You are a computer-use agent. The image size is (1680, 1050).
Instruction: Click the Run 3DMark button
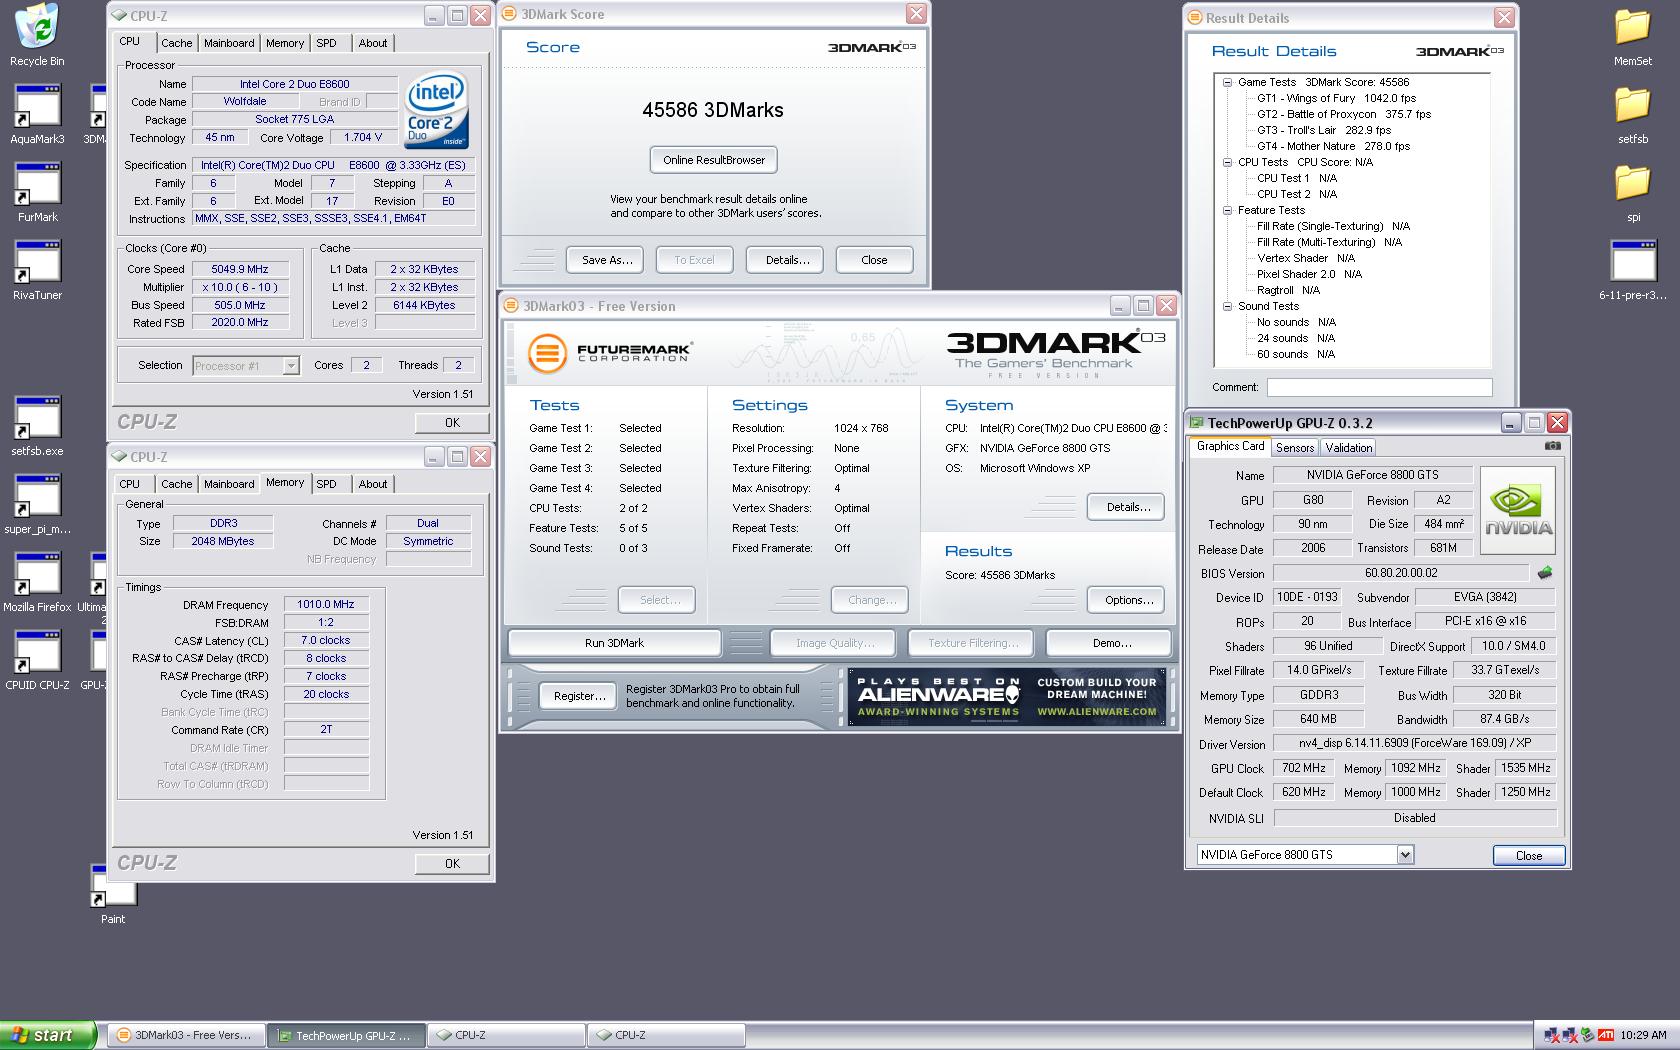click(x=614, y=643)
